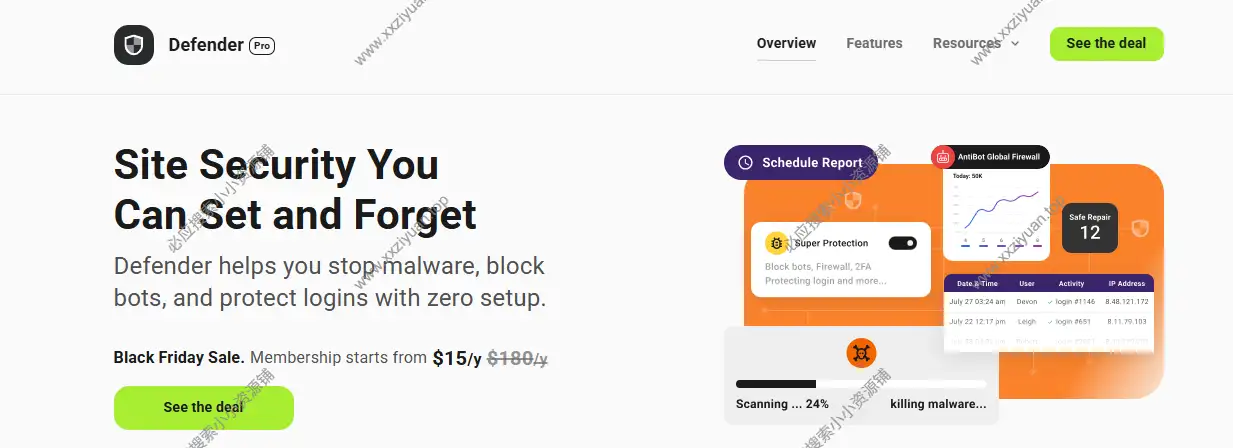This screenshot has width=1233, height=448.
Task: Click the orange skull malware icon
Action: click(861, 352)
